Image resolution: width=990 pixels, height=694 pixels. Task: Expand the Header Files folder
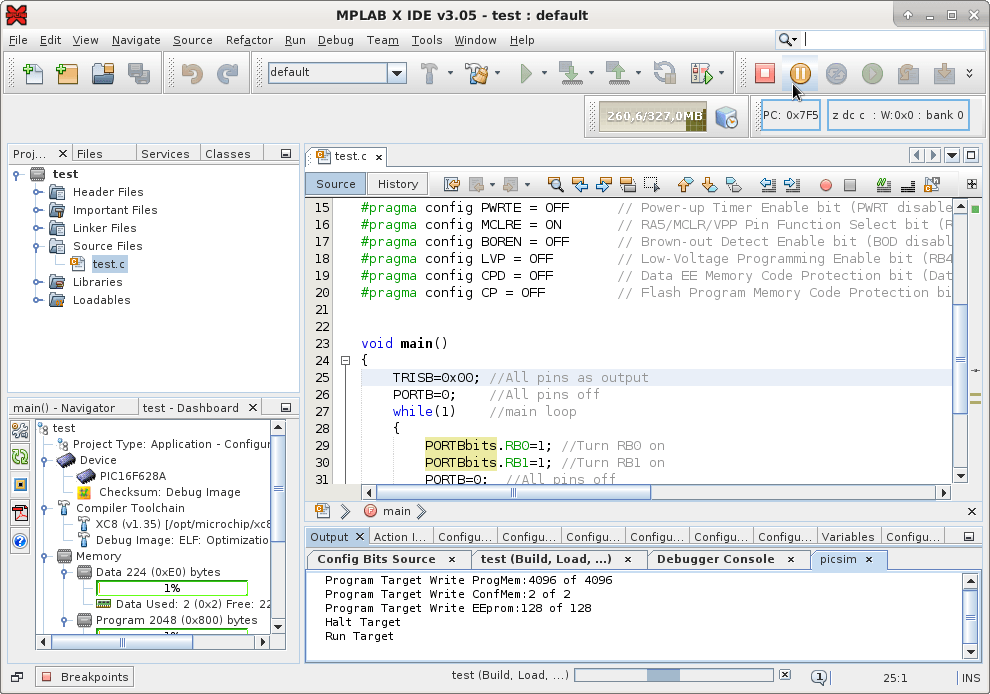(x=38, y=192)
